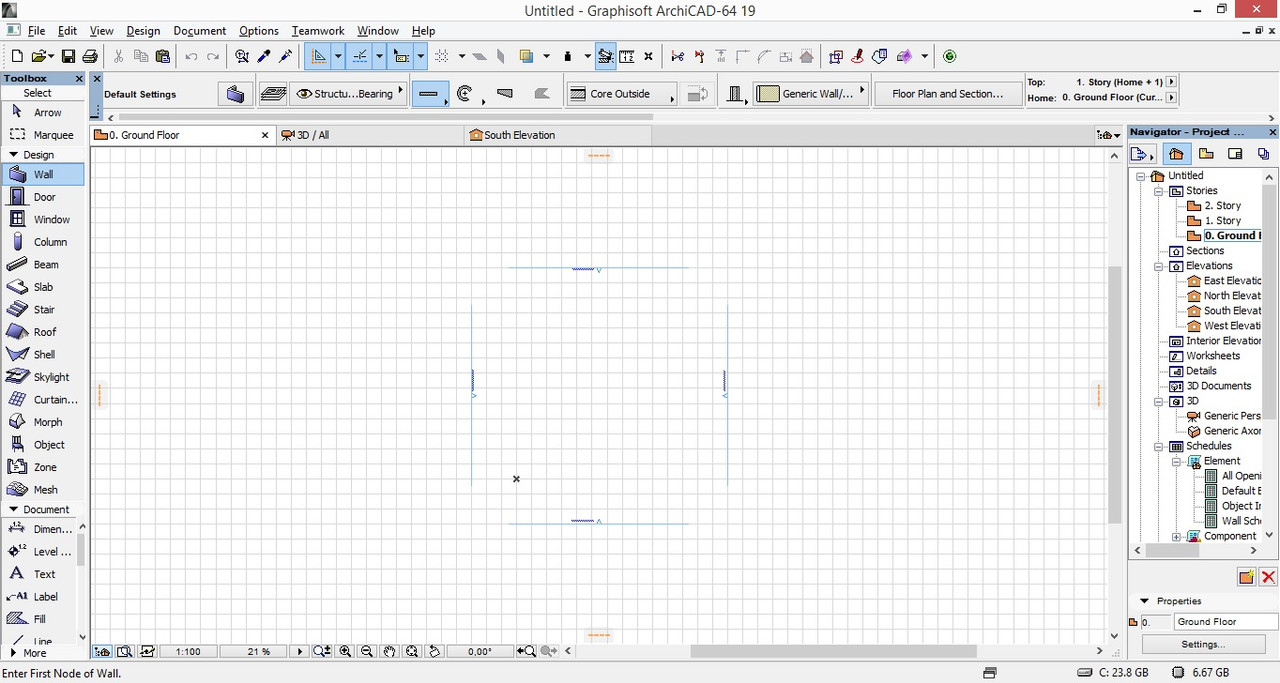Image resolution: width=1280 pixels, height=683 pixels.
Task: Click Zoom In magnifier icon
Action: (x=345, y=651)
